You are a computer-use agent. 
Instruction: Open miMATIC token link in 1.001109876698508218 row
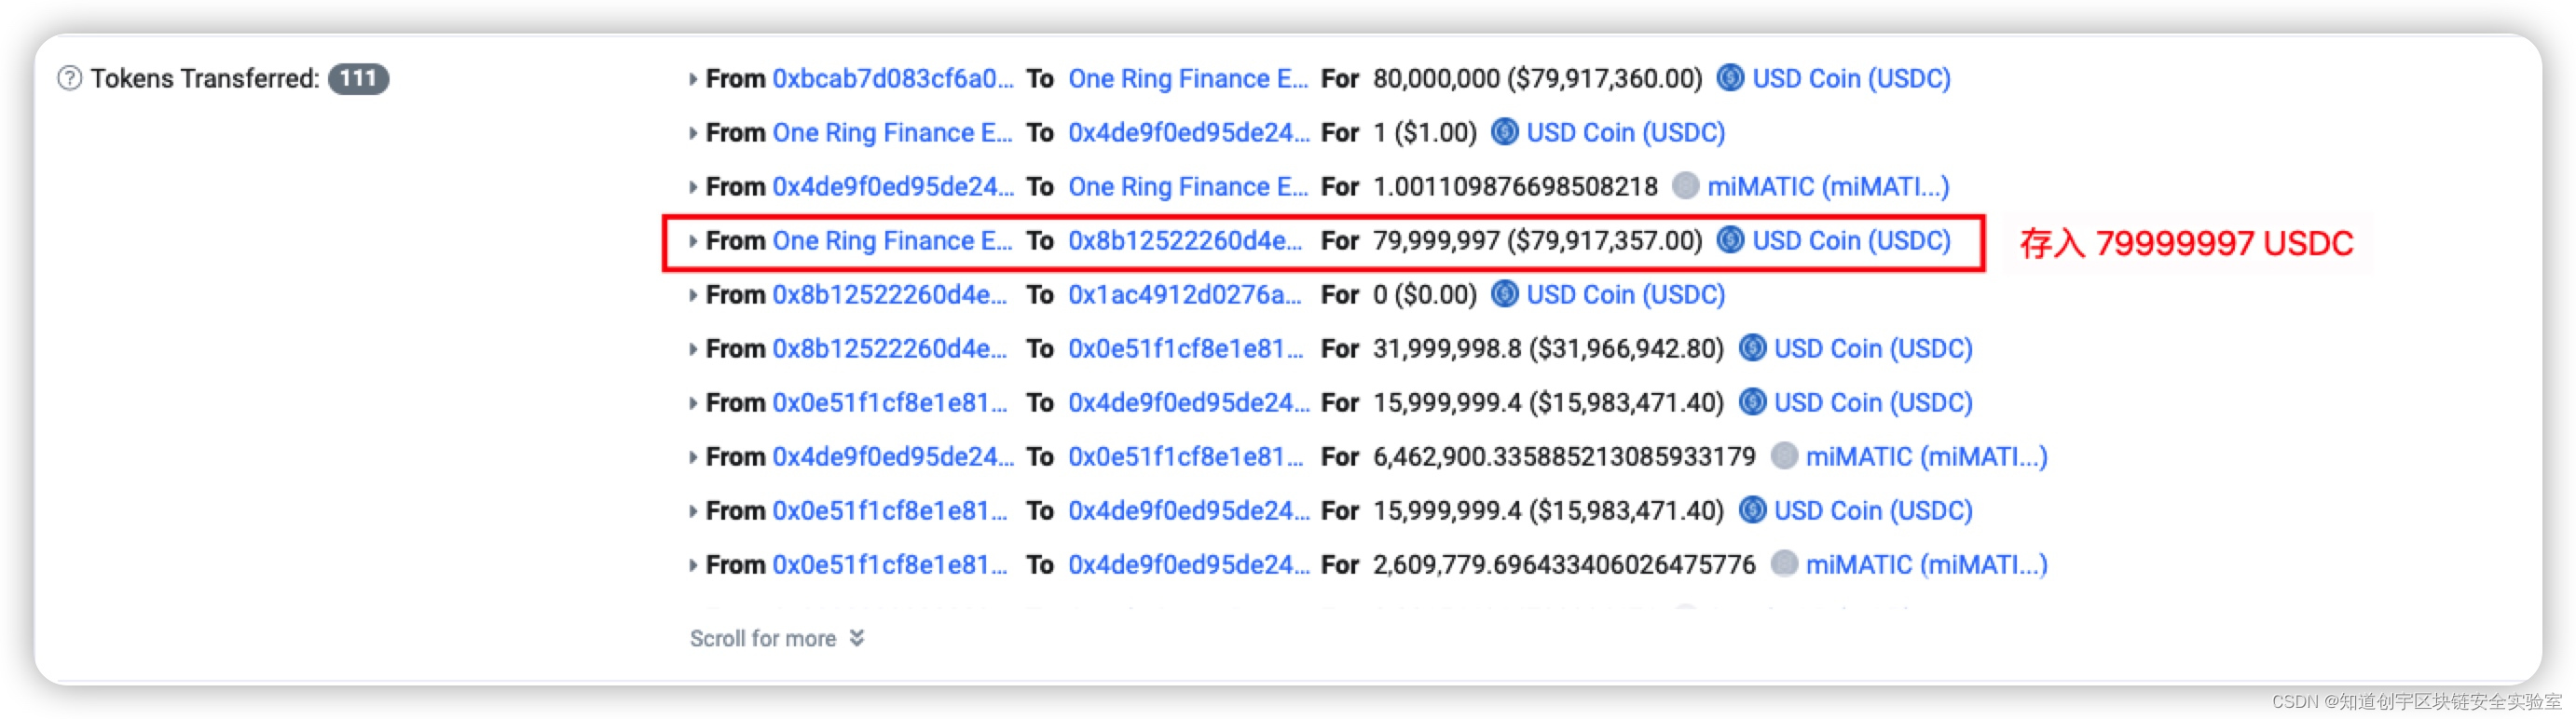tap(1828, 186)
